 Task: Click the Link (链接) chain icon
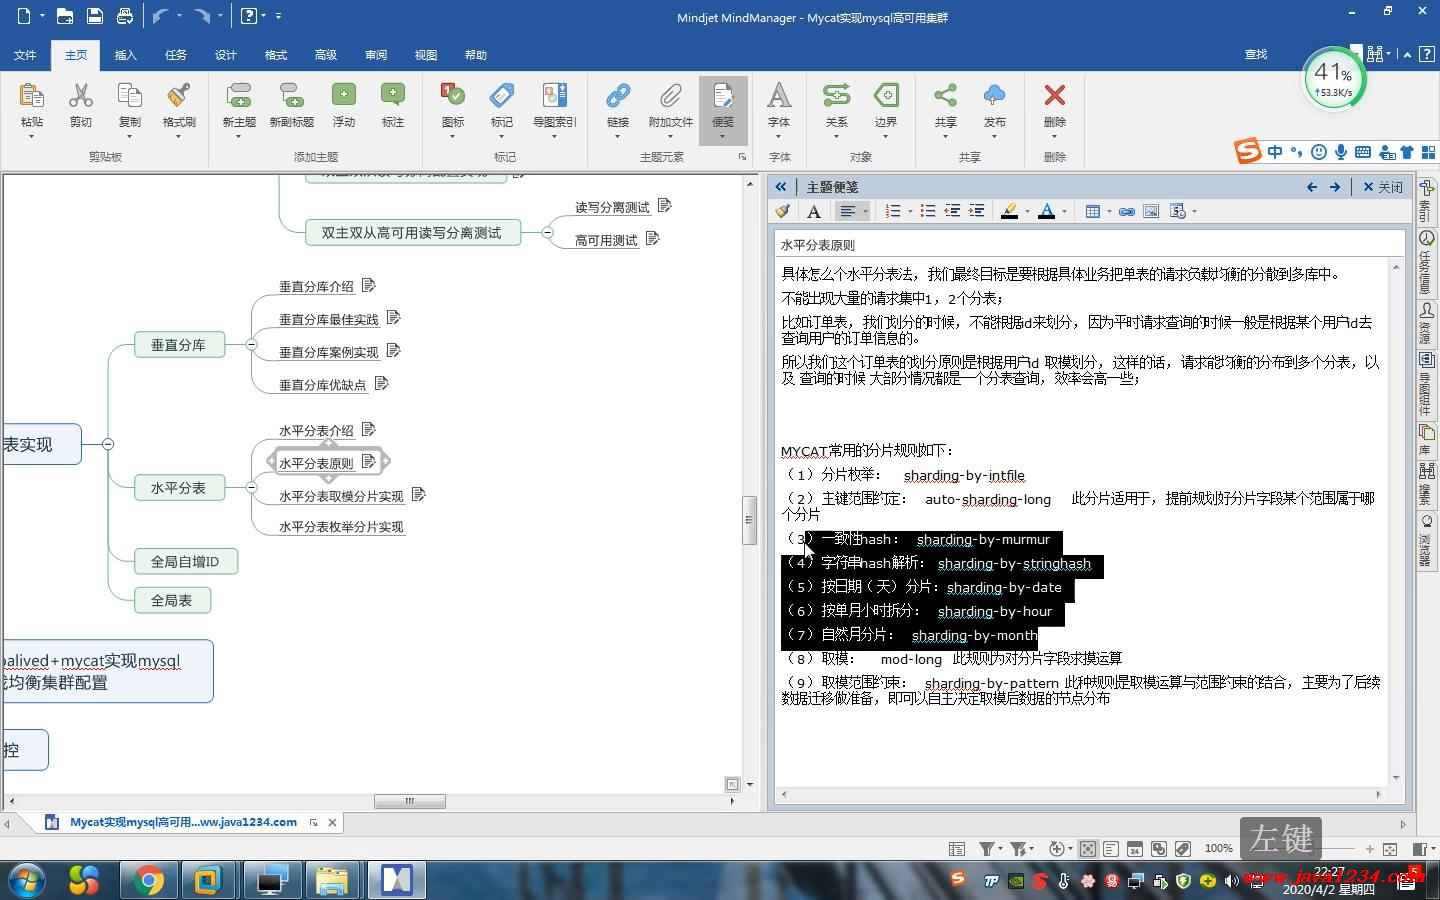click(618, 96)
